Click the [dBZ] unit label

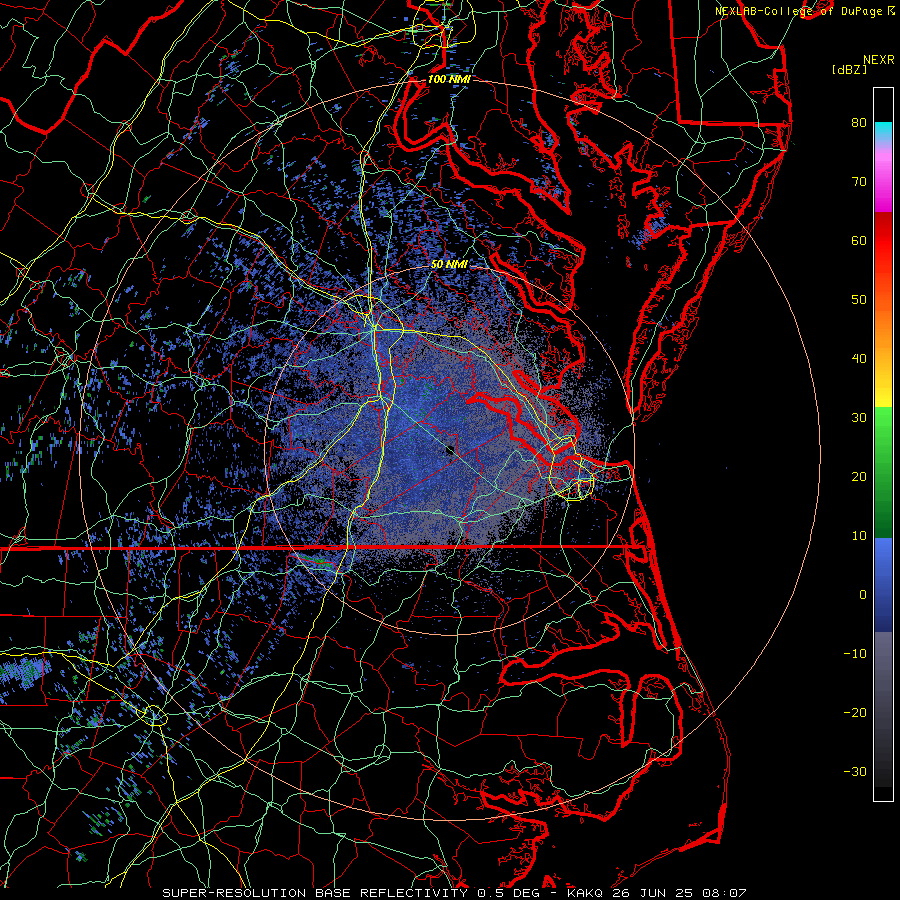coord(849,70)
